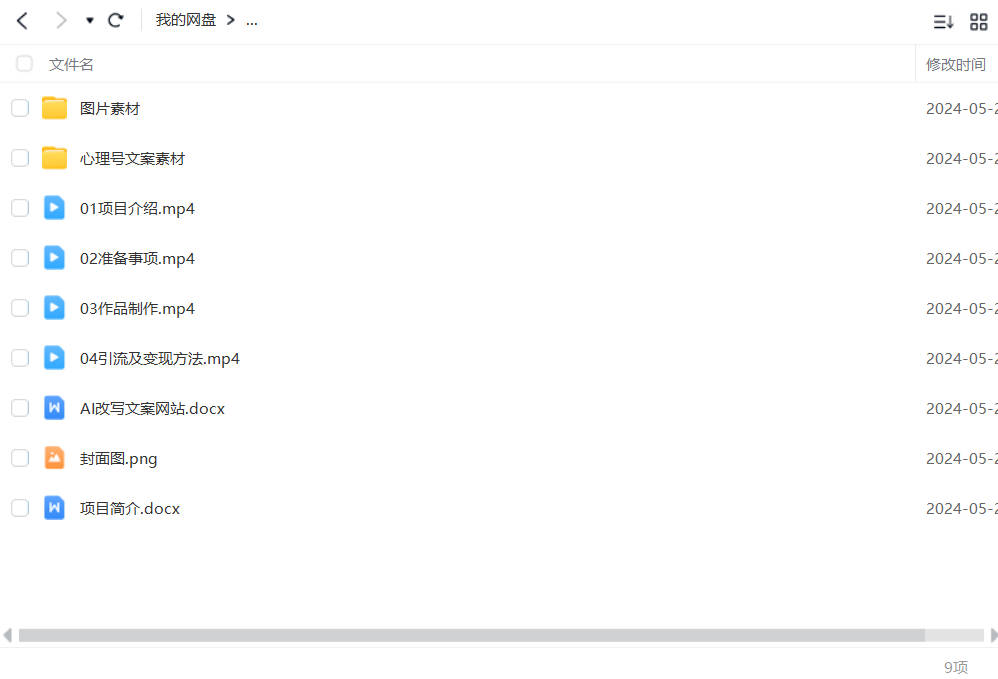Tick the select-all checkbox beside 文件名

tap(24, 64)
